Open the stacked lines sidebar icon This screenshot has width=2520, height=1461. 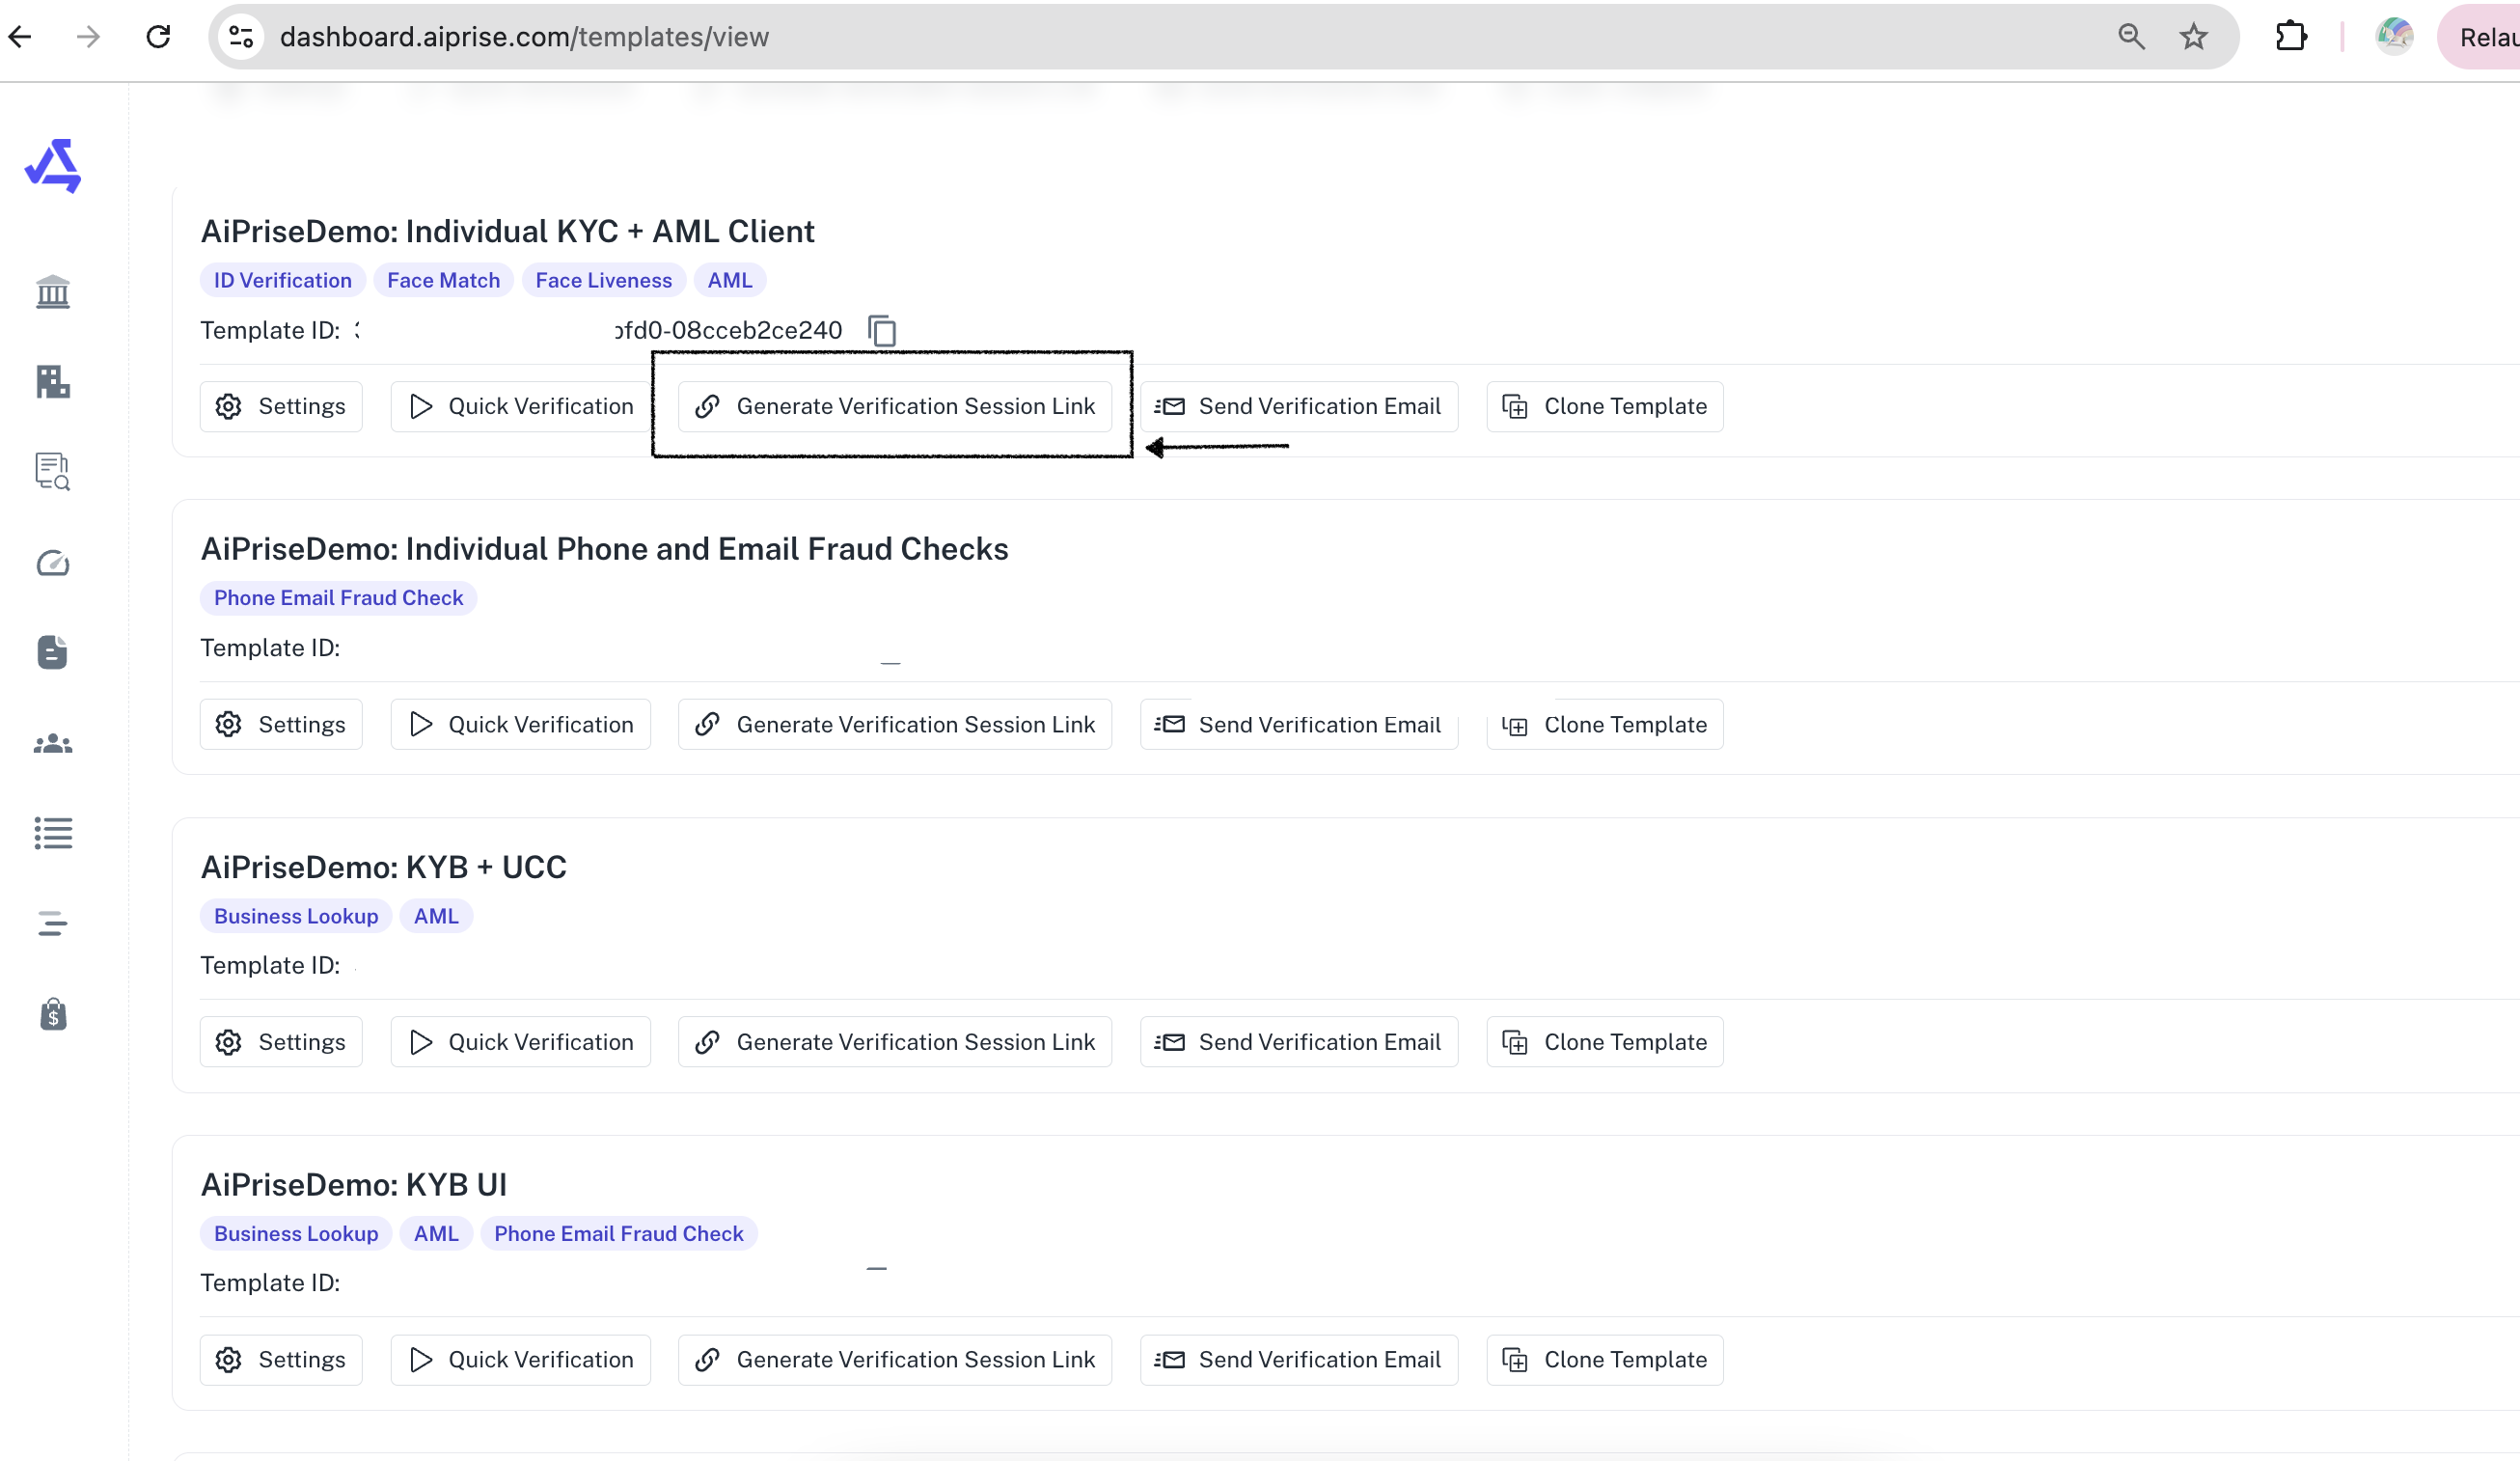53,923
